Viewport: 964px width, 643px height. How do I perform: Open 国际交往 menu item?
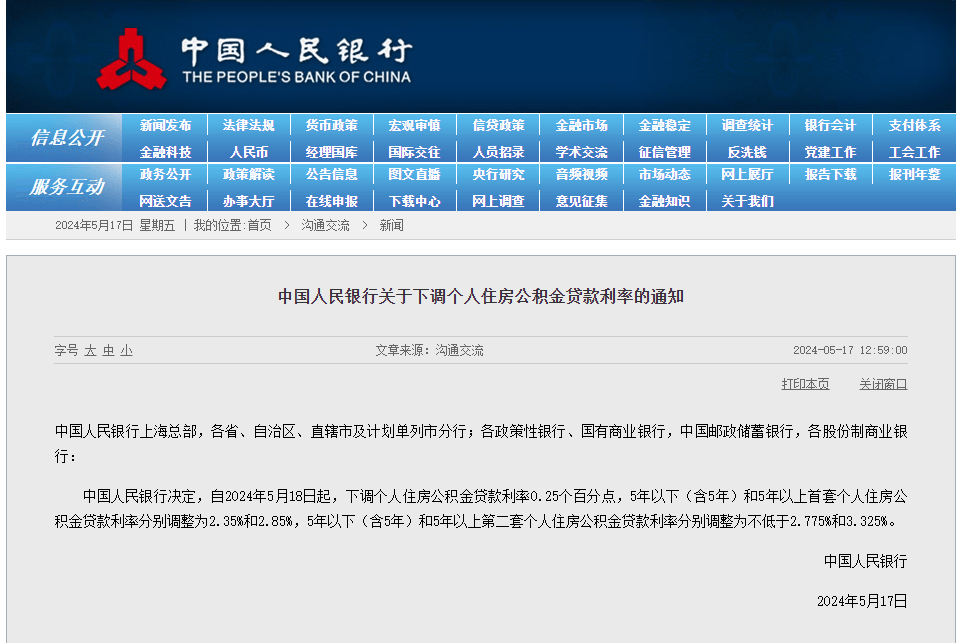point(414,152)
